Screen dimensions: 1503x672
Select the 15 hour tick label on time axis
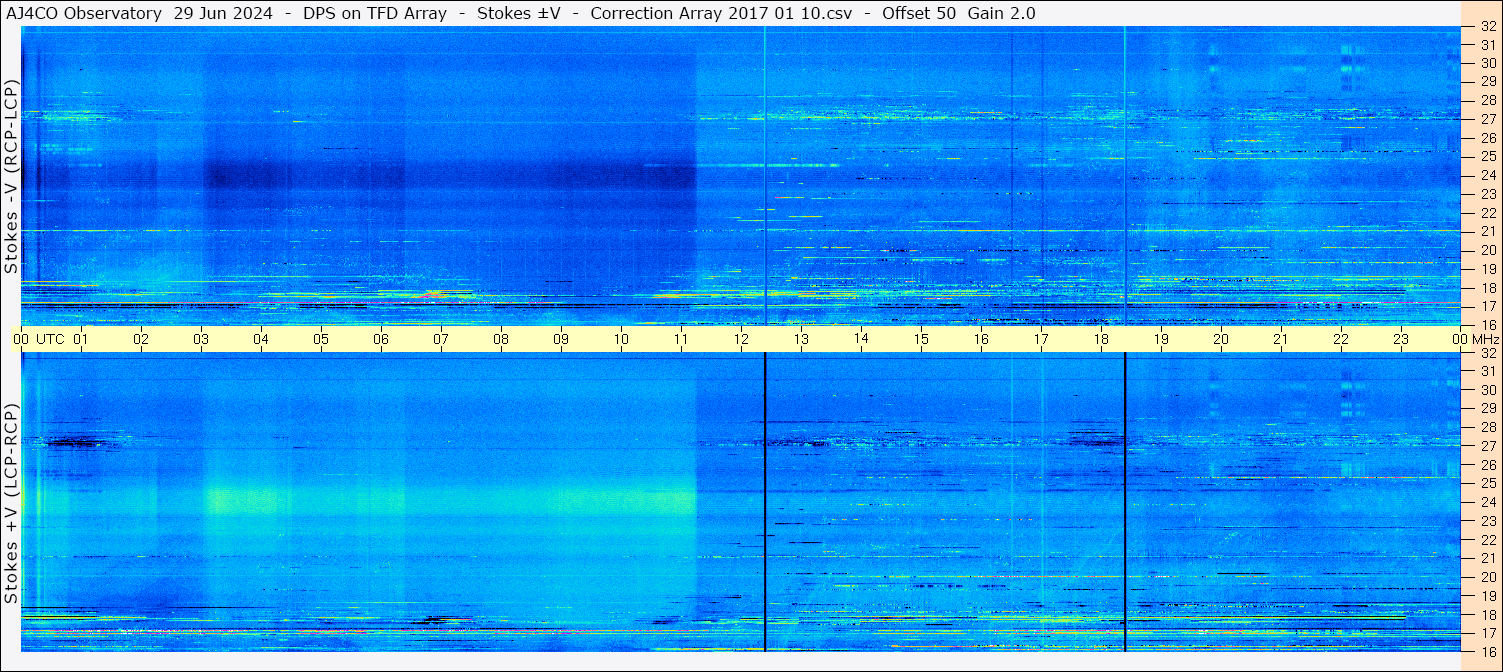(x=921, y=339)
